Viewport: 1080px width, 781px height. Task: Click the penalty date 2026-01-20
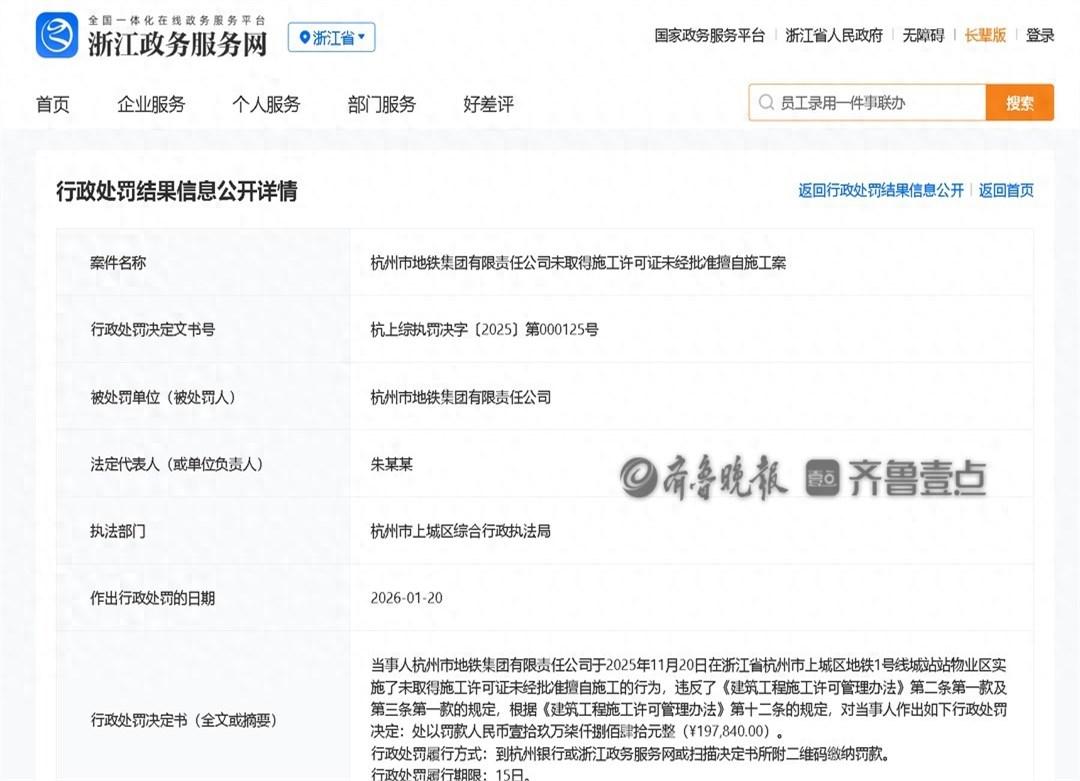click(x=406, y=598)
